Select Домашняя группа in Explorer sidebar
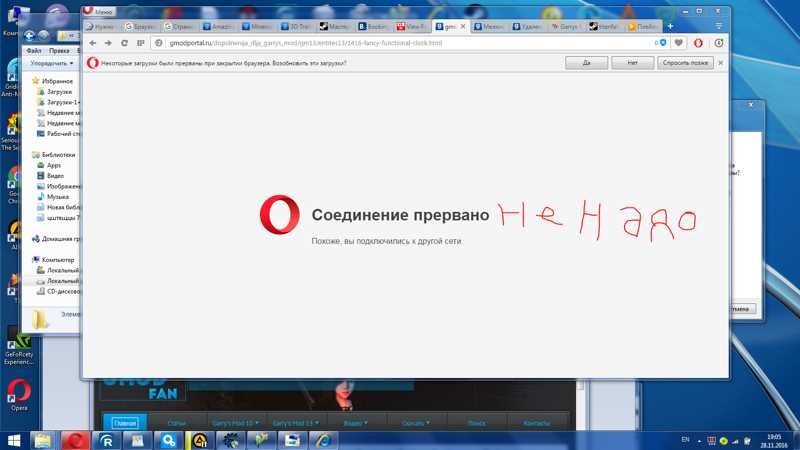 (56, 239)
